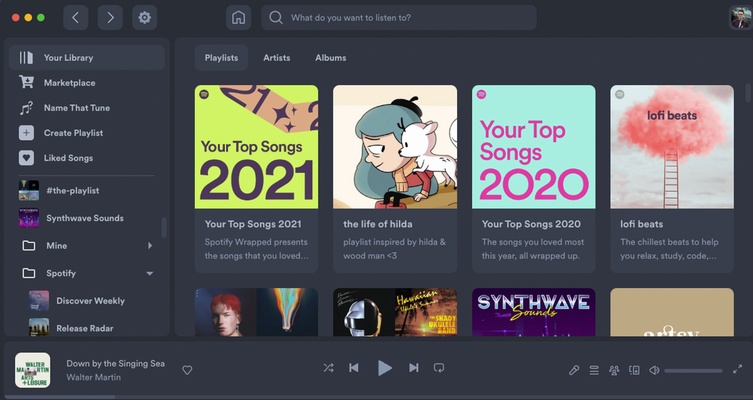Toggle repeat mode

[438, 368]
